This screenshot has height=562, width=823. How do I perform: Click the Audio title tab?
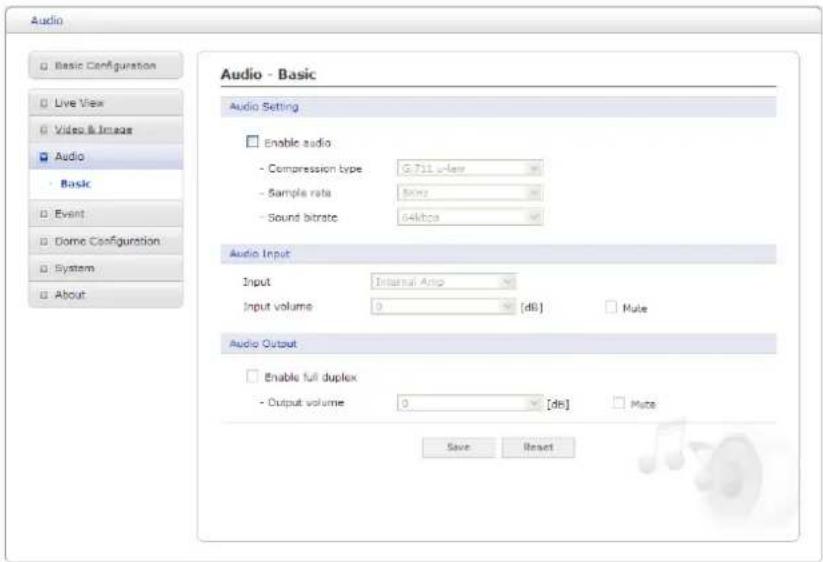click(47, 20)
